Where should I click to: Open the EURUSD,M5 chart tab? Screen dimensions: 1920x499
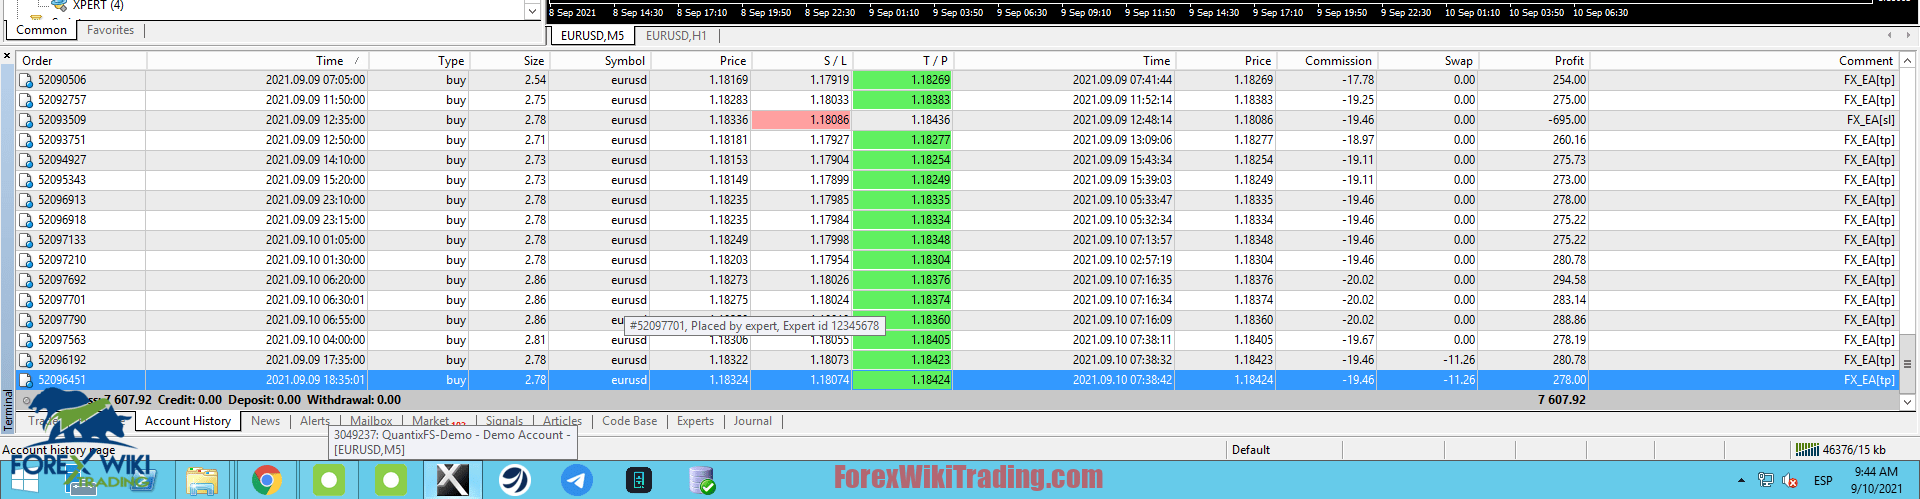pyautogui.click(x=592, y=35)
